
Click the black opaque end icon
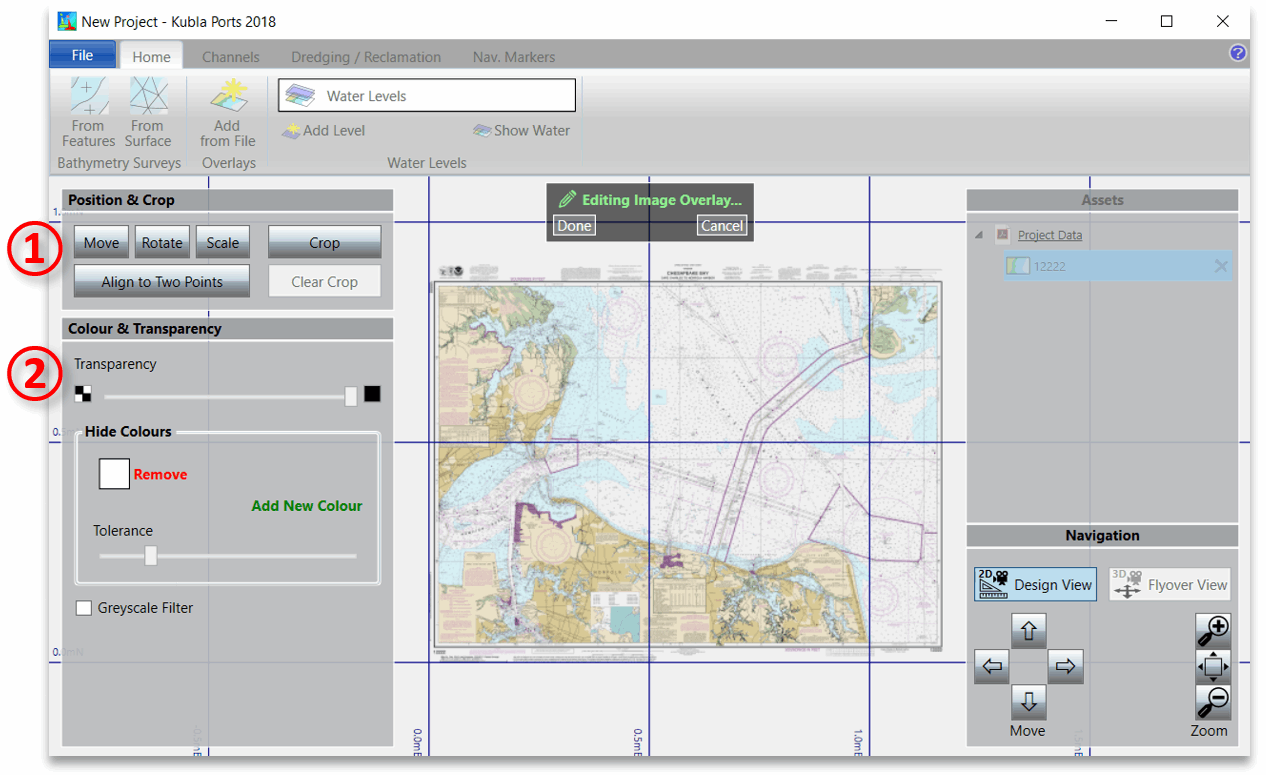(372, 394)
